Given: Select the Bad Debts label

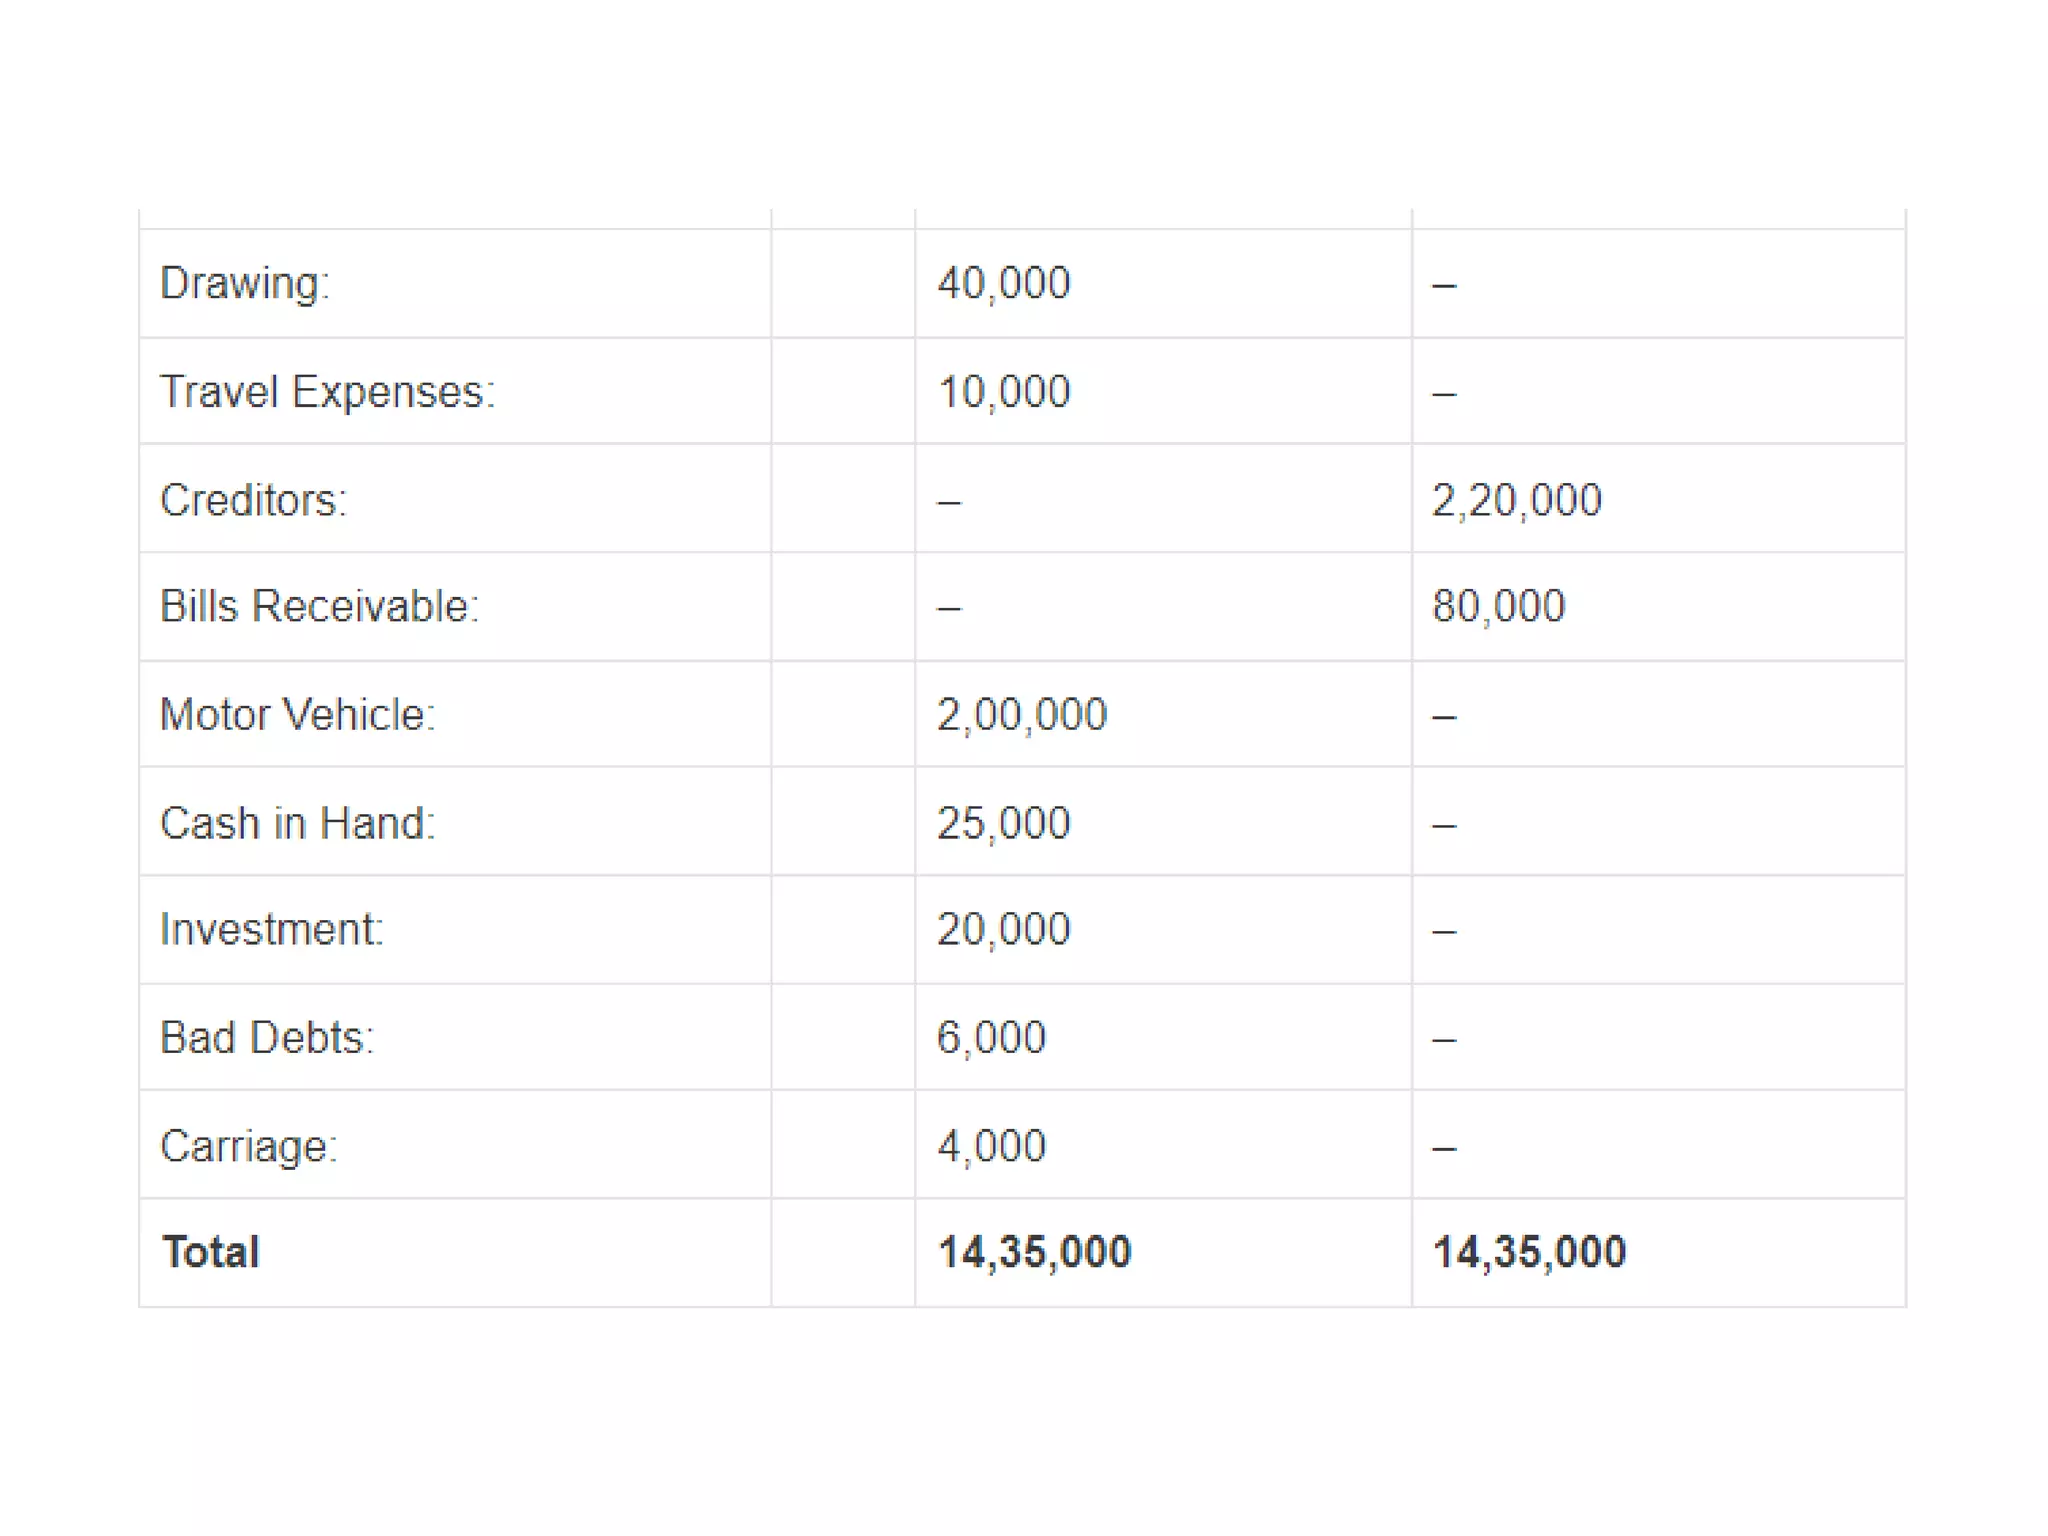Looking at the screenshot, I should coord(266,1038).
